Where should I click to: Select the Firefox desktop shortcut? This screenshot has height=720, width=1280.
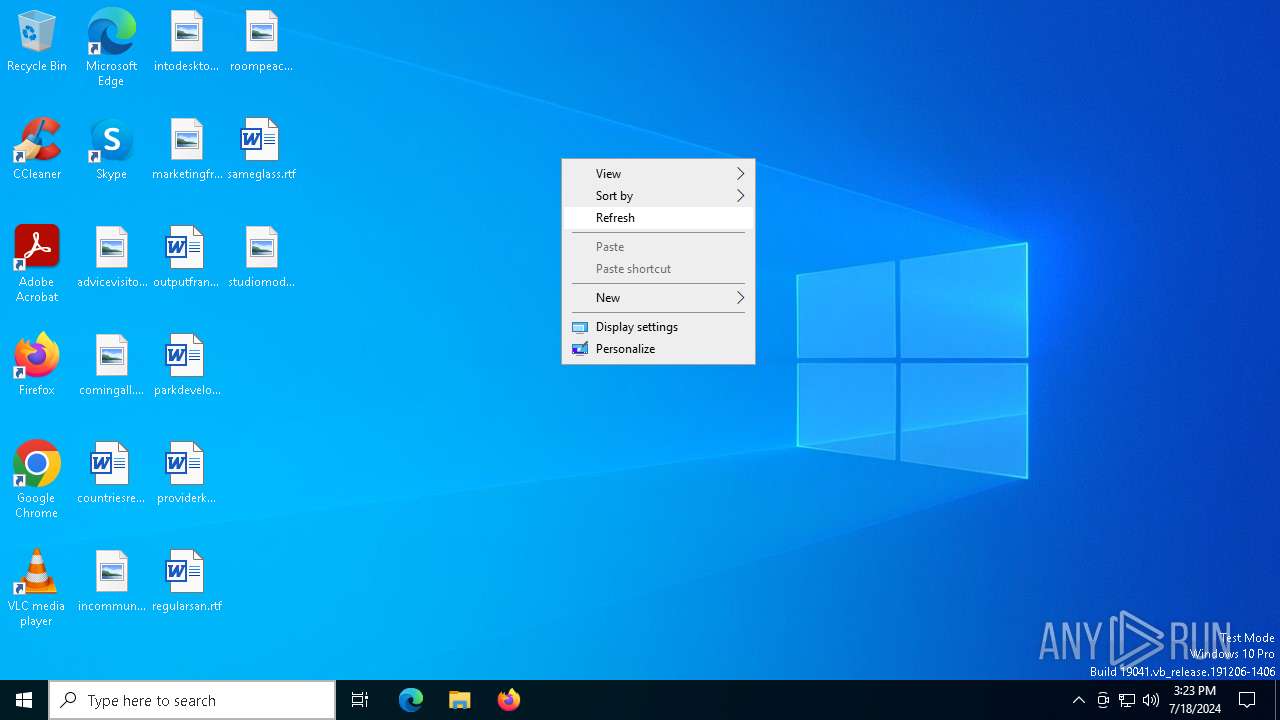[x=37, y=366]
